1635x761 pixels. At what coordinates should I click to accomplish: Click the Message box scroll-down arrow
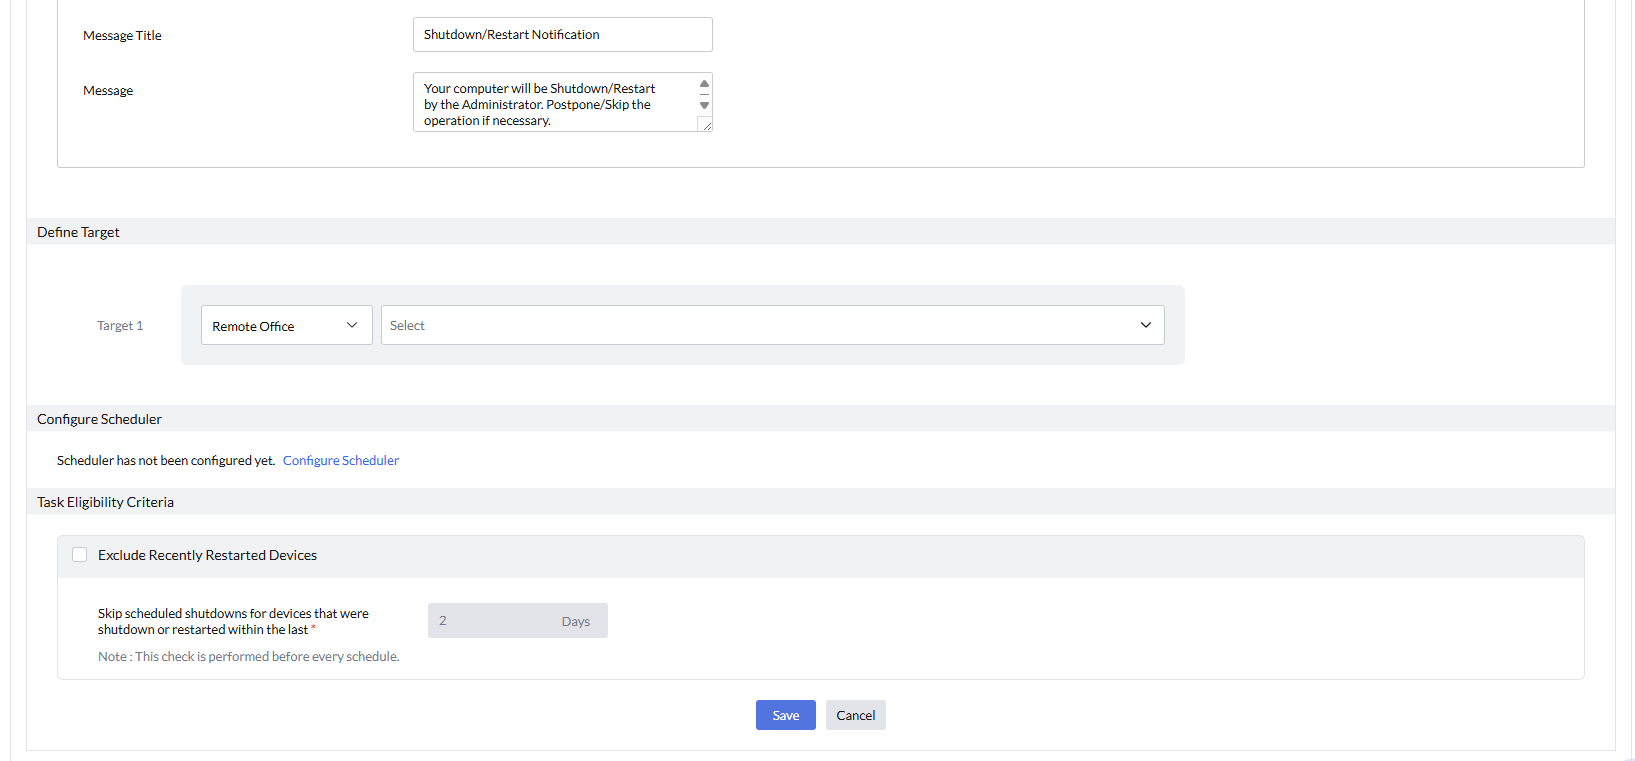pos(704,105)
